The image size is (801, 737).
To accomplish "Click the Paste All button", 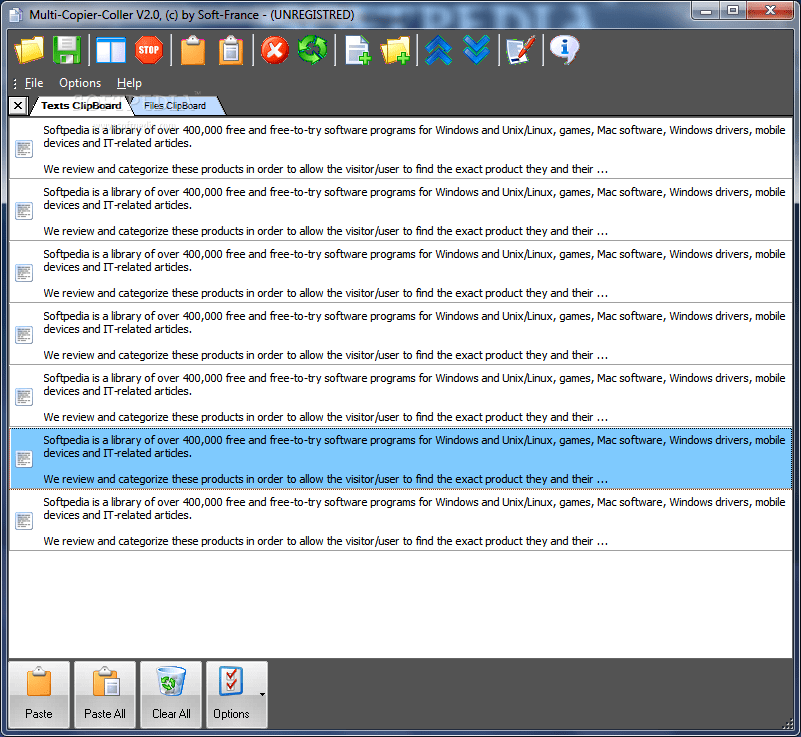I will 105,695.
